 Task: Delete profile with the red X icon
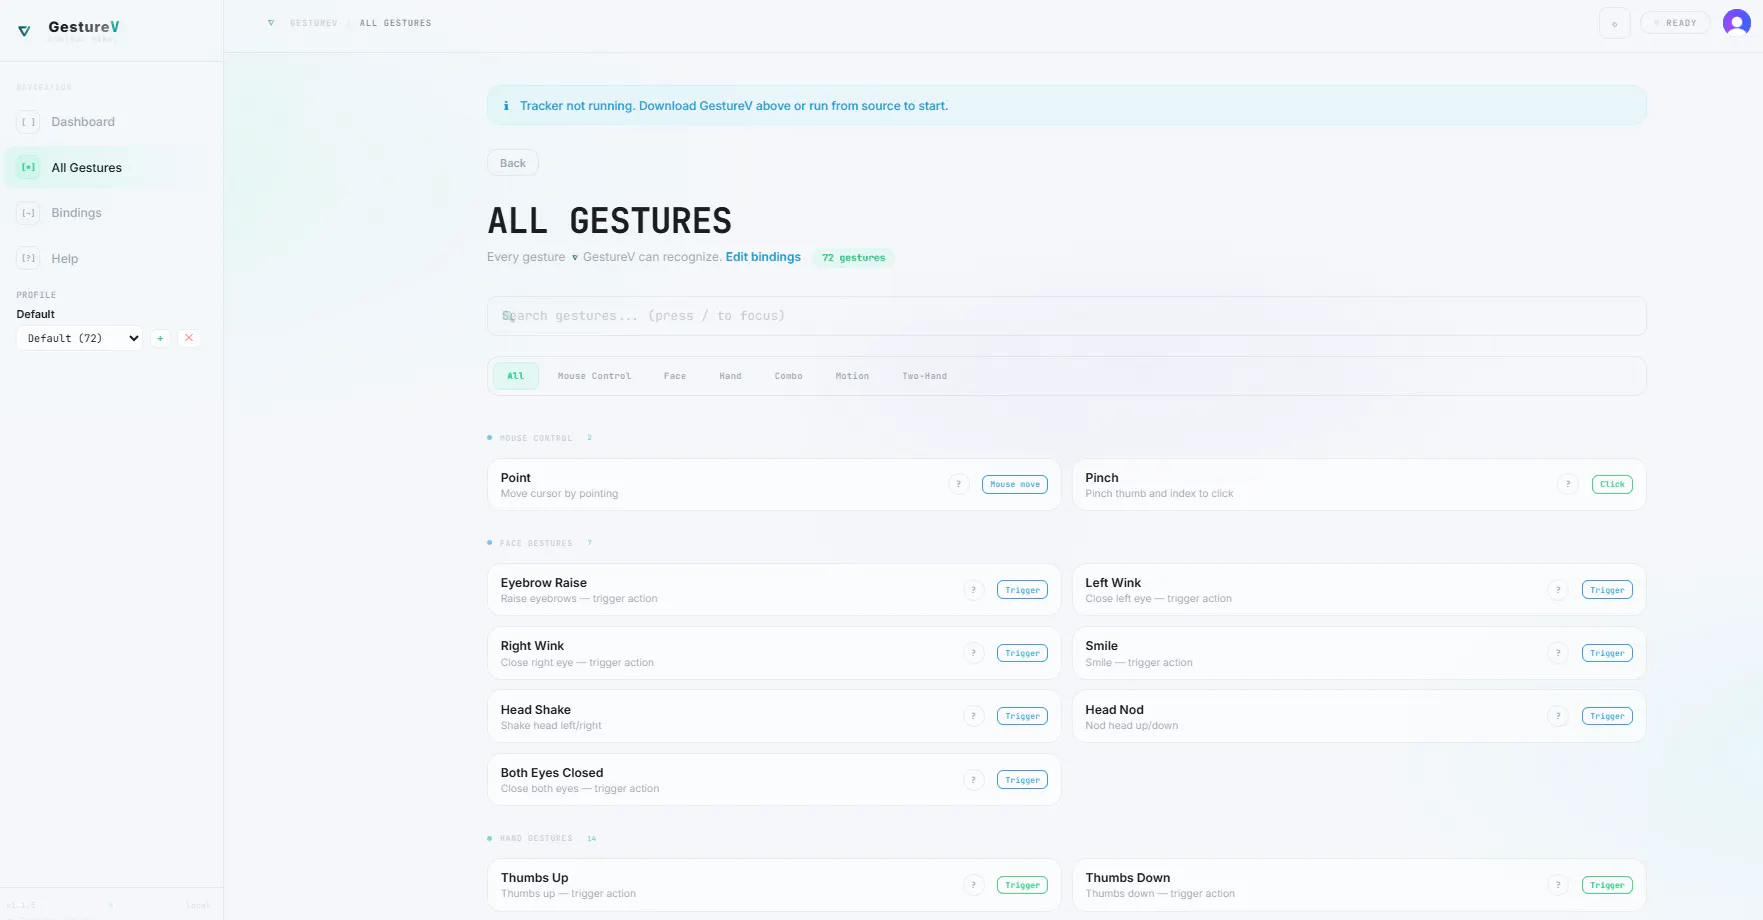pos(189,338)
